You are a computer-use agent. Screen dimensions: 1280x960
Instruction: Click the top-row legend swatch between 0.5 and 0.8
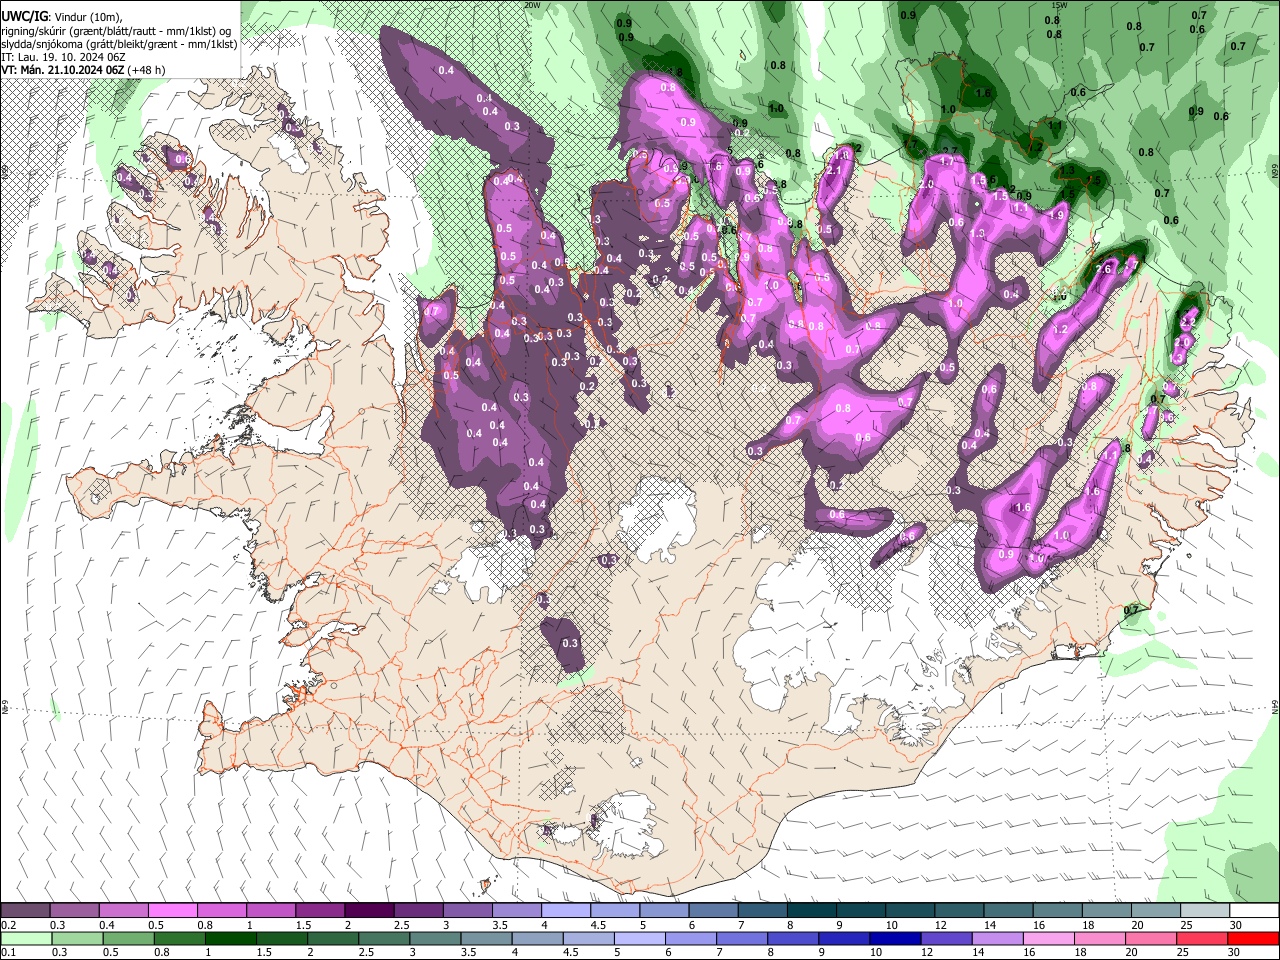(172, 911)
